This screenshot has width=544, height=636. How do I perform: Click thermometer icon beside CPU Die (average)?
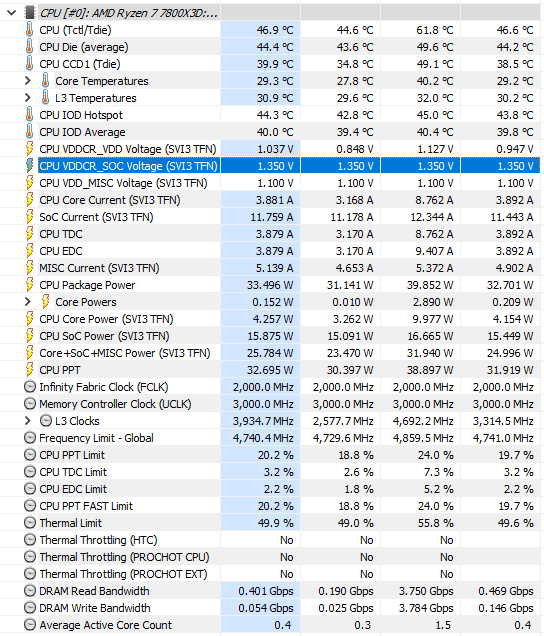click(29, 47)
